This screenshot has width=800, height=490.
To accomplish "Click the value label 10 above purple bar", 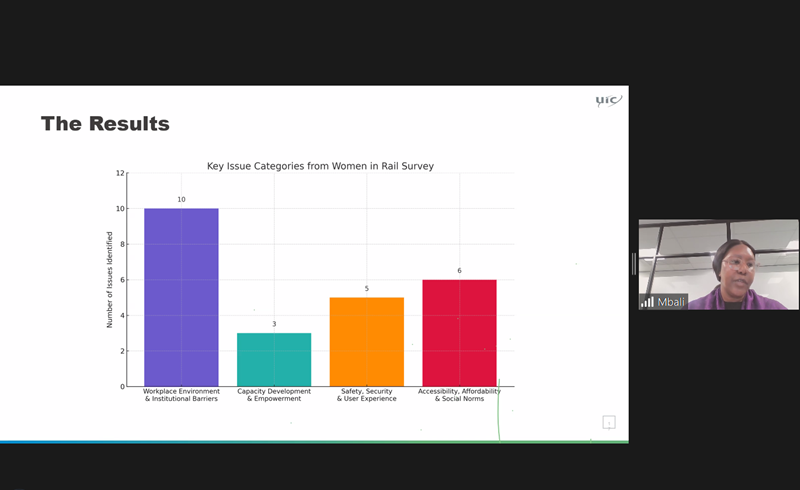I will [x=181, y=200].
